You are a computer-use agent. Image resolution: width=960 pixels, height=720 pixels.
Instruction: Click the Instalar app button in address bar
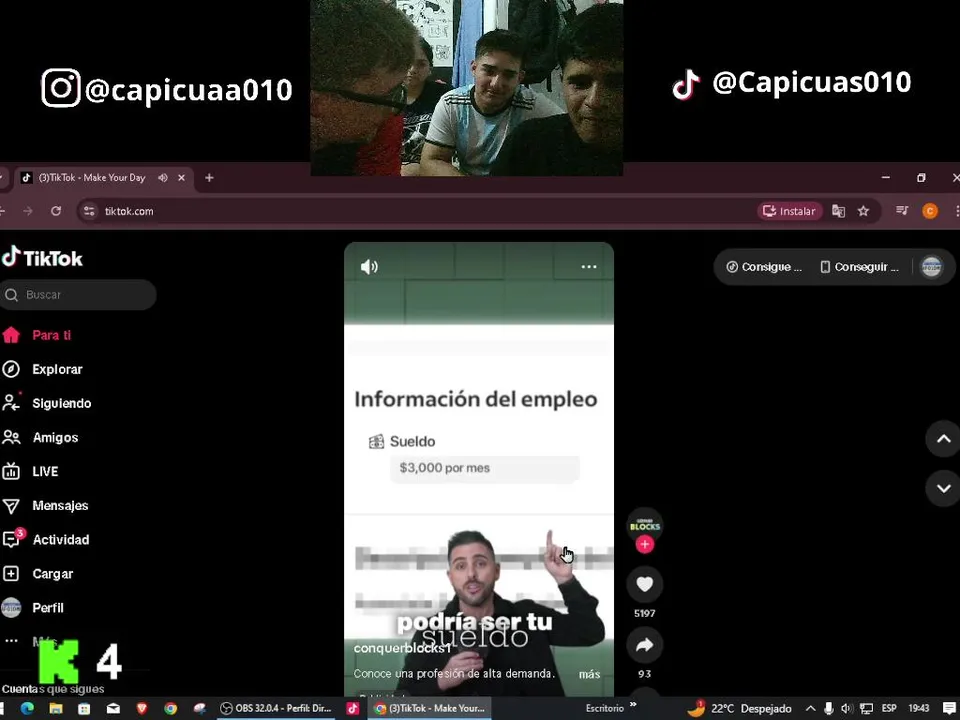789,211
